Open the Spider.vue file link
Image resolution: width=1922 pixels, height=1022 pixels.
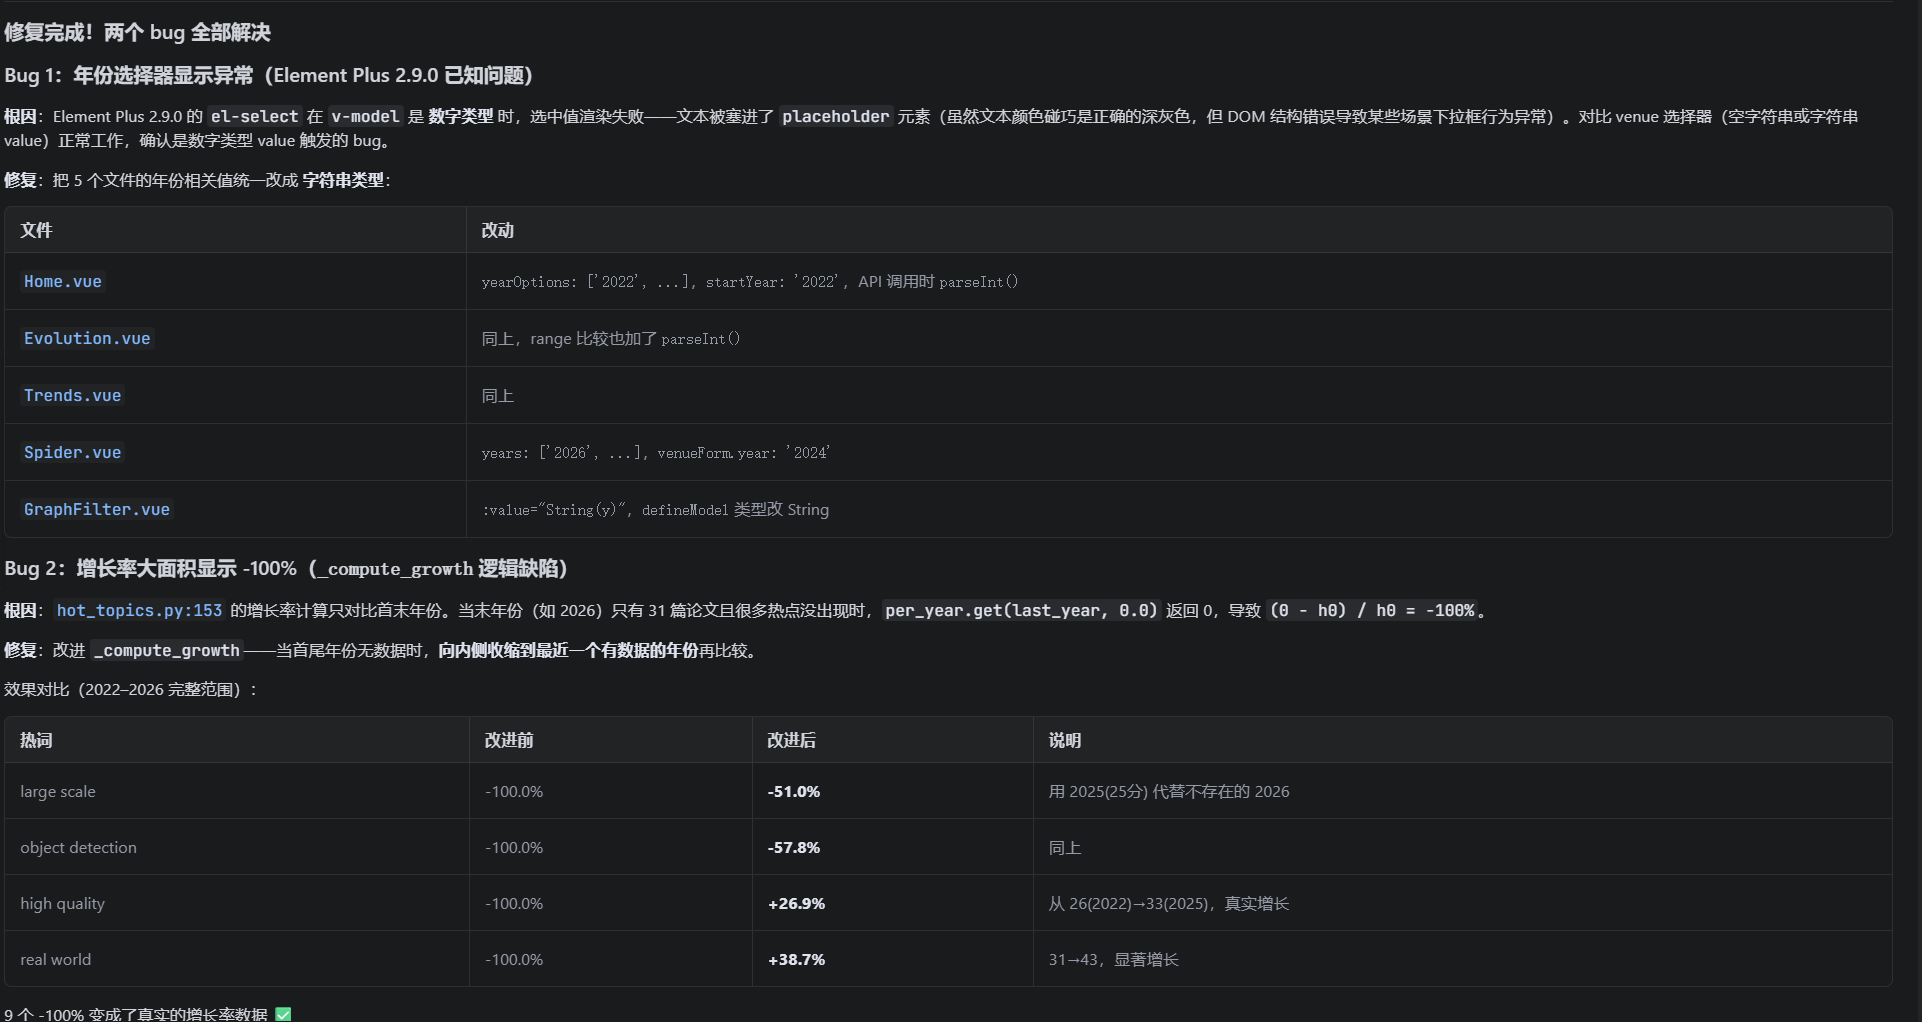(72, 453)
